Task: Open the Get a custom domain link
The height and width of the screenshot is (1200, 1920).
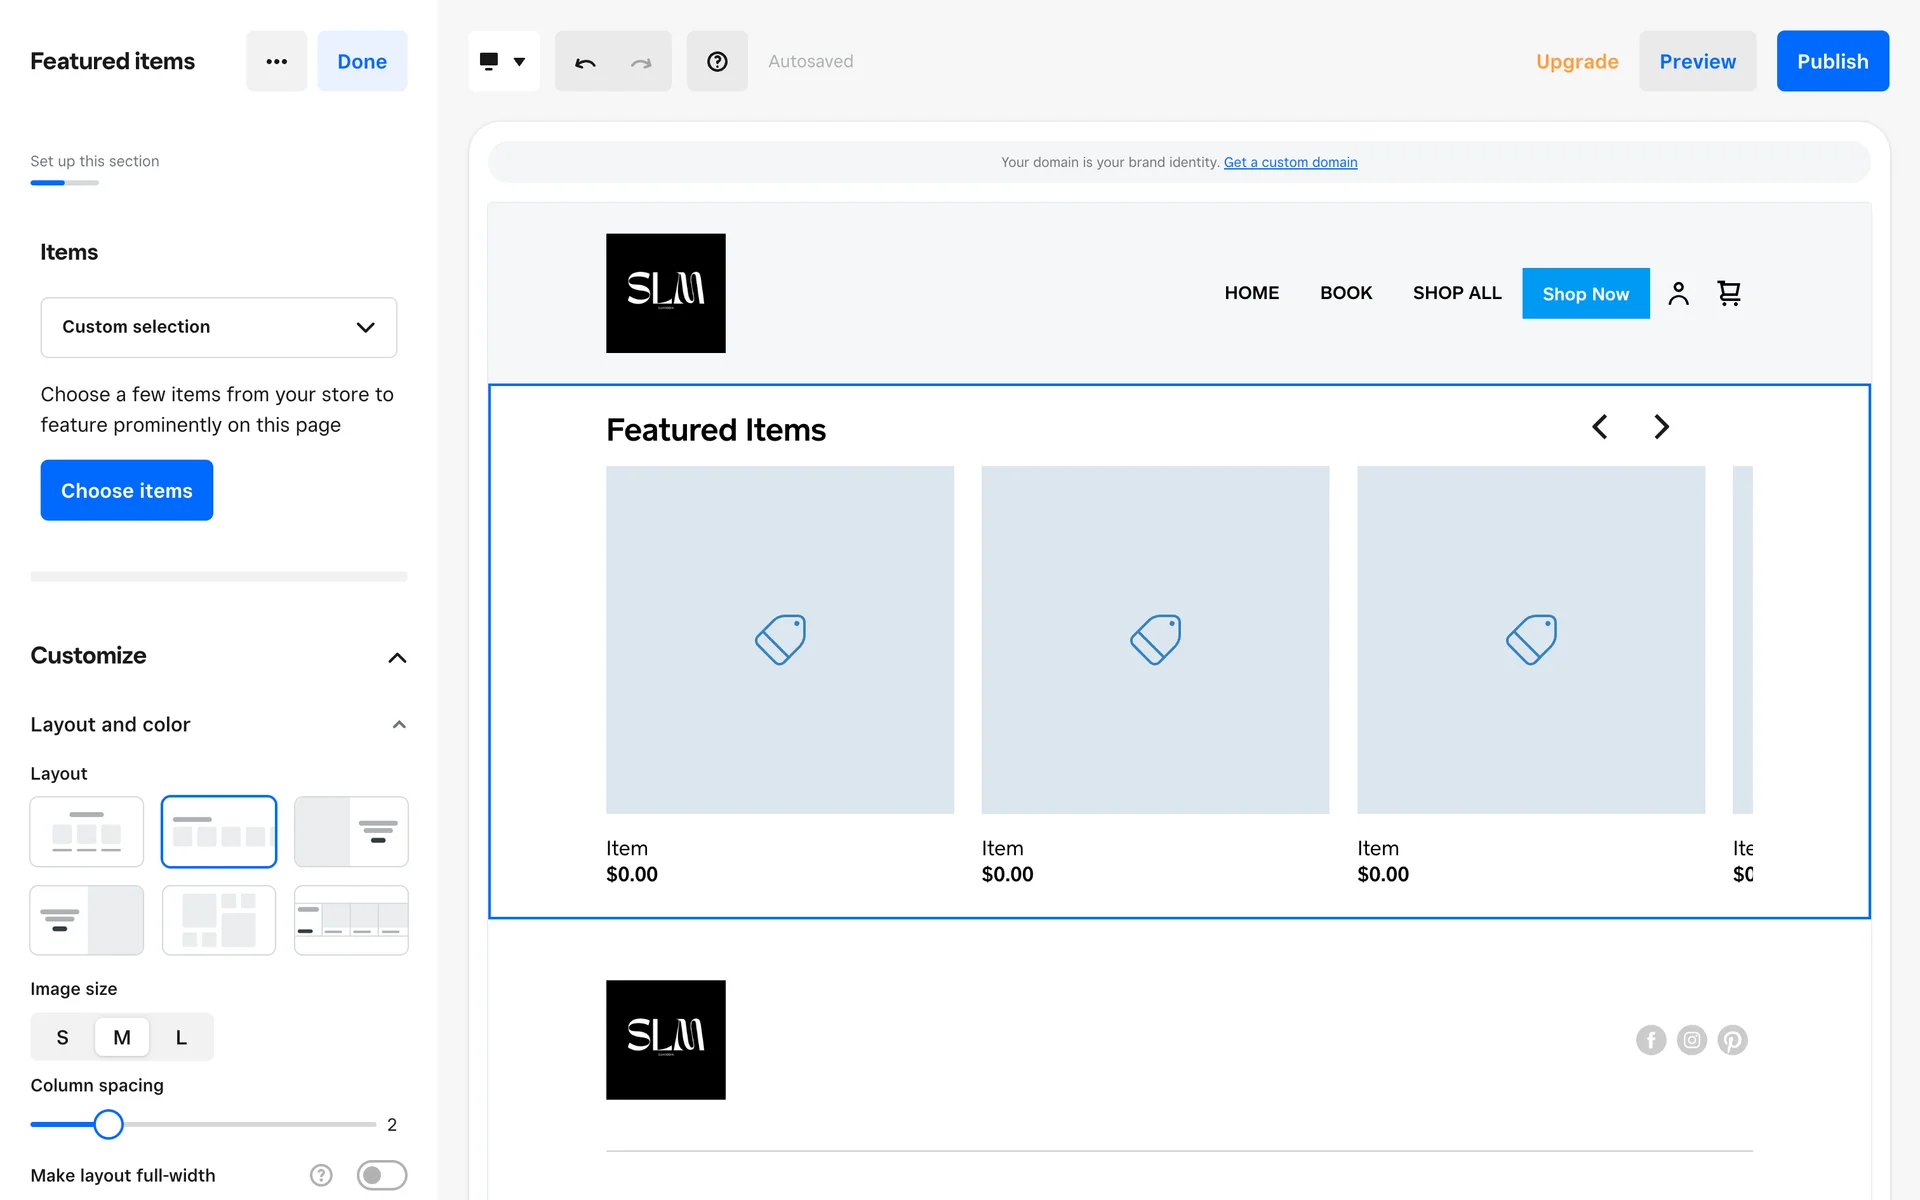Action: pos(1290,162)
